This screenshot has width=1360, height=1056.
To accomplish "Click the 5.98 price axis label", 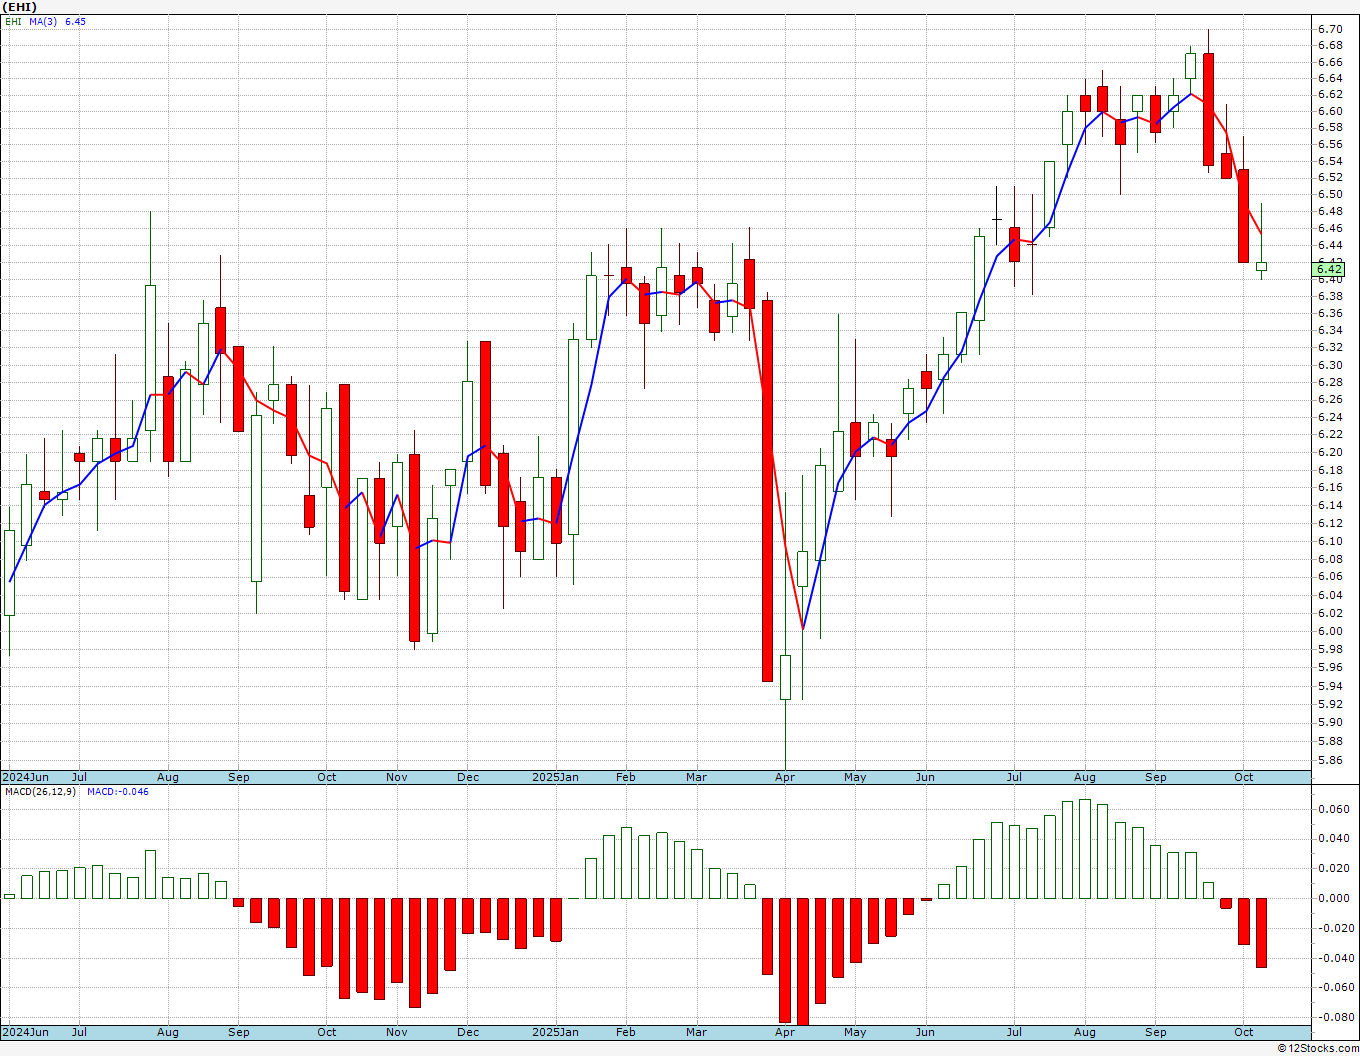I will [1330, 649].
